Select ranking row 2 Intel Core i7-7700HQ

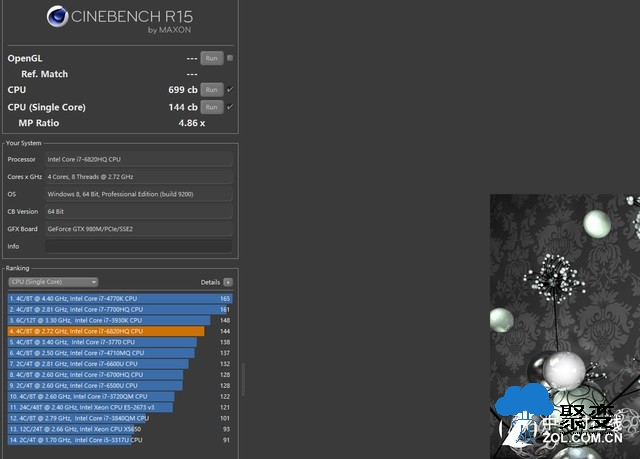(x=120, y=310)
